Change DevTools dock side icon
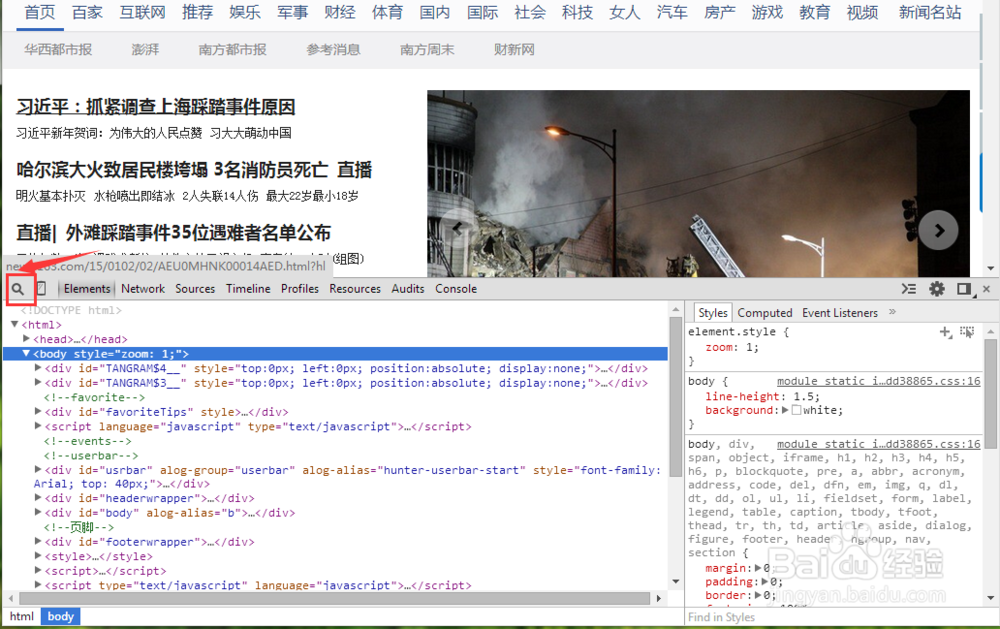This screenshot has width=1000, height=629. pos(965,289)
